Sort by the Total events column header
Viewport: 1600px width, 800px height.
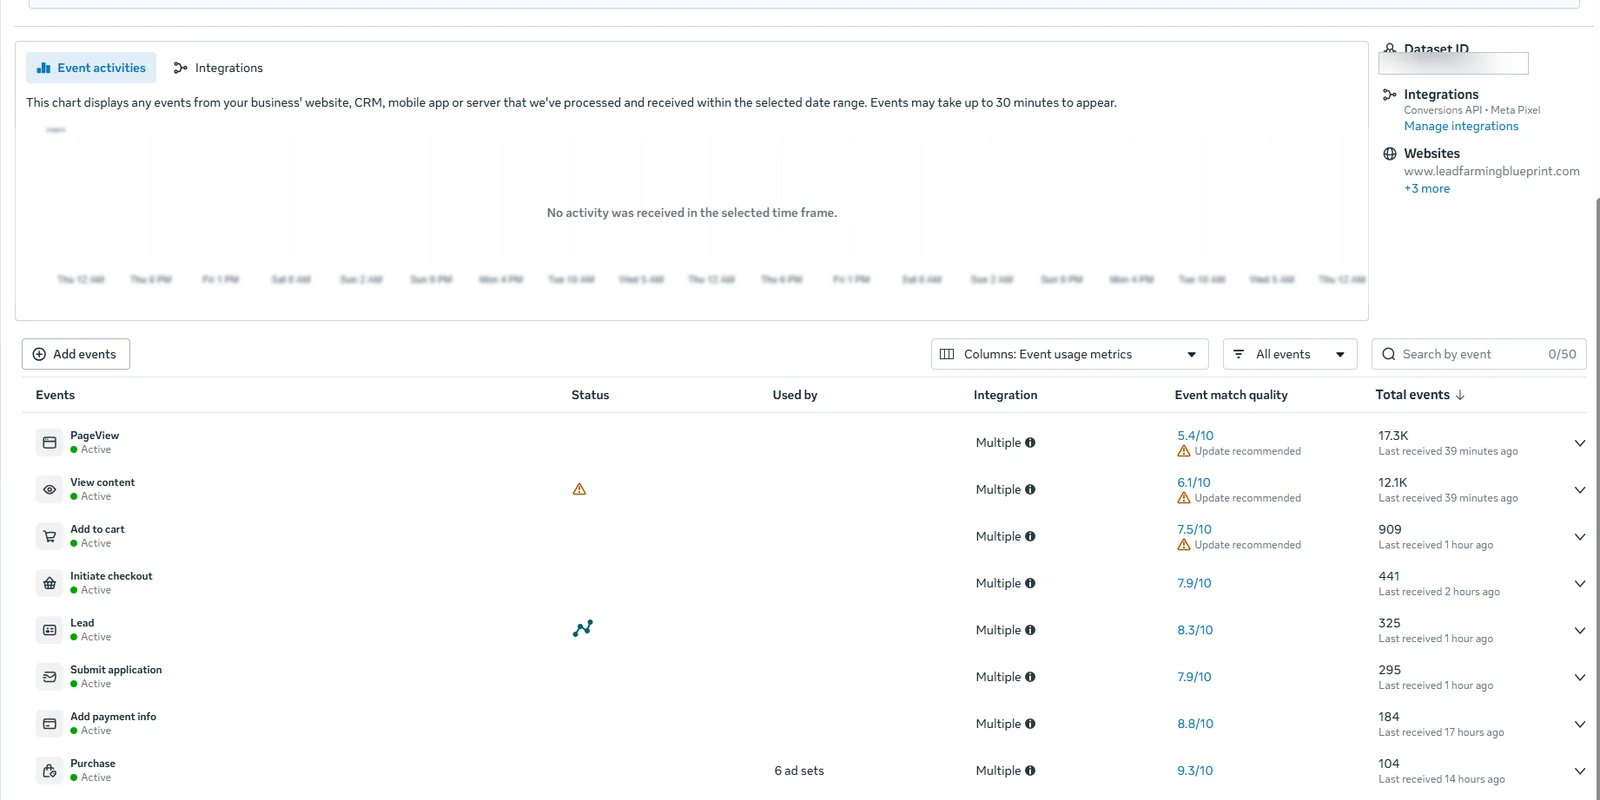(1420, 395)
